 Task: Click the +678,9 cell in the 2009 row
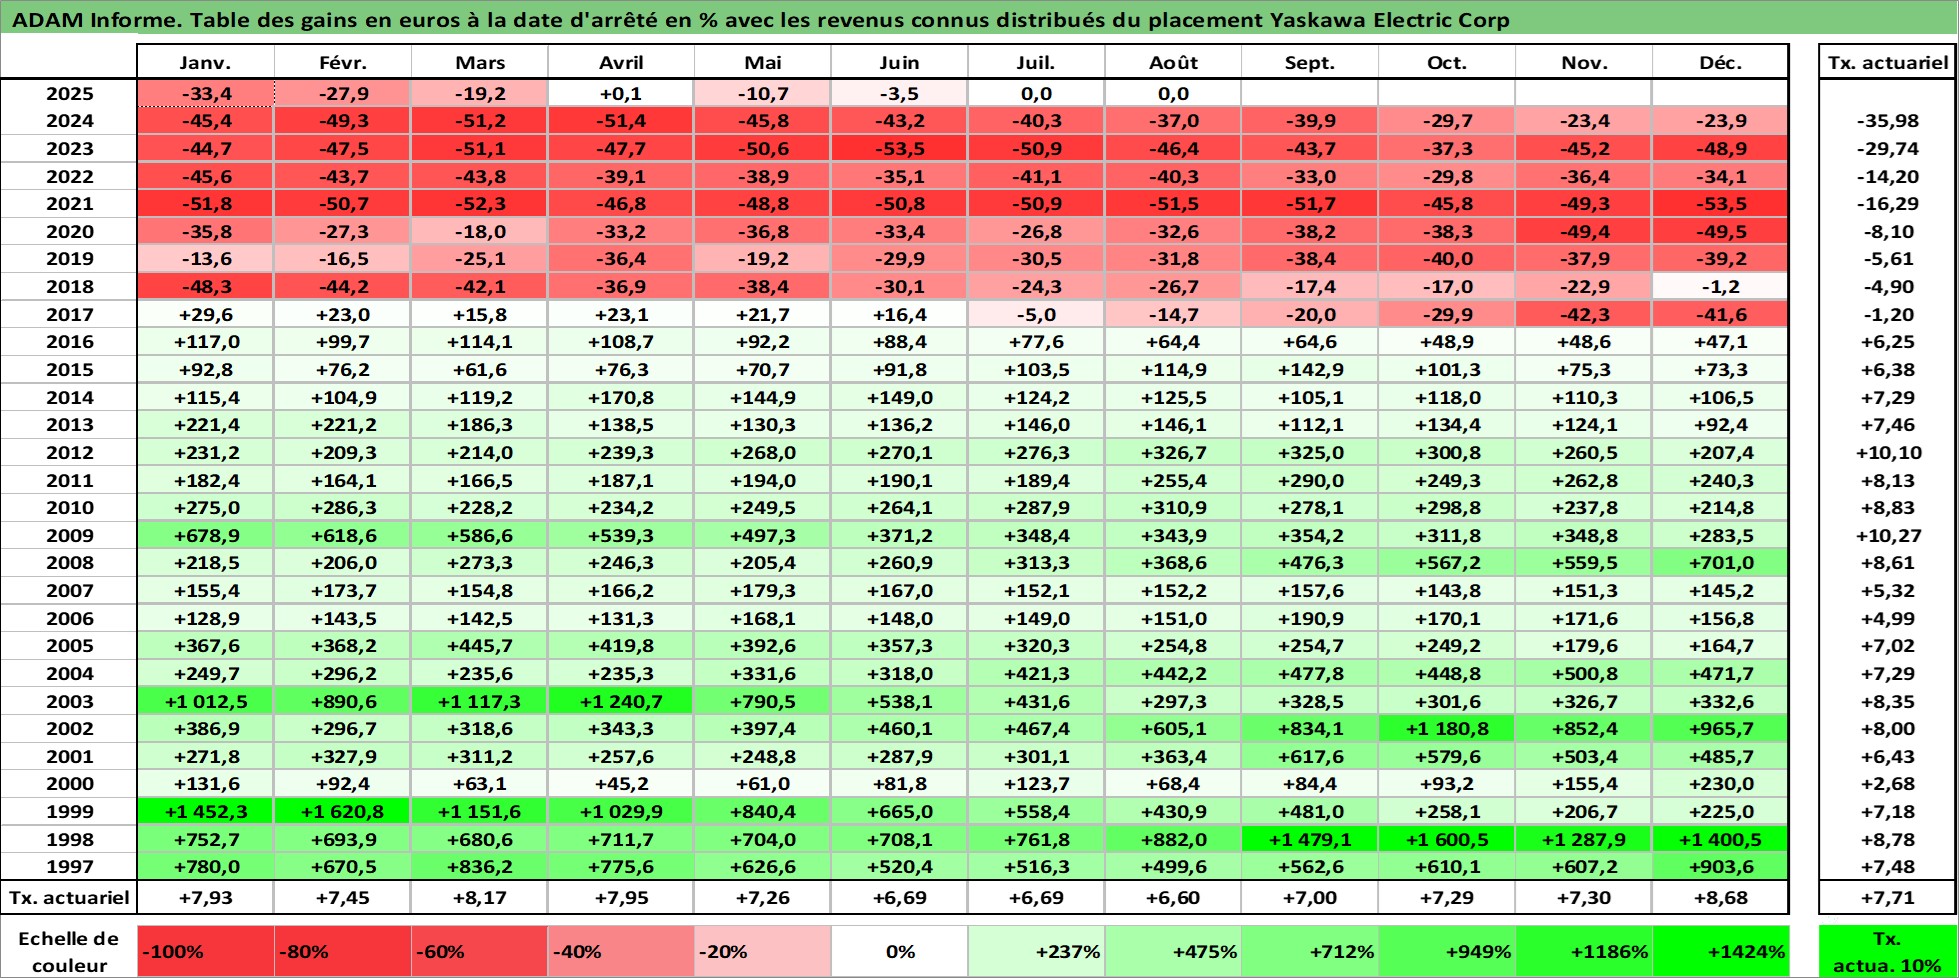206,535
